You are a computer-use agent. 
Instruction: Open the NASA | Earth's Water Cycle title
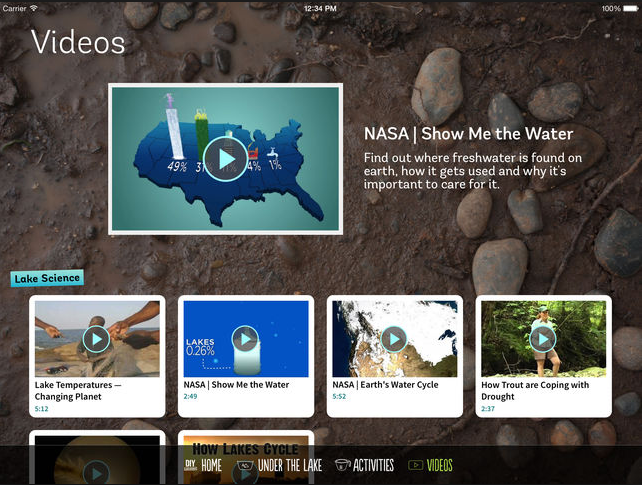(385, 385)
